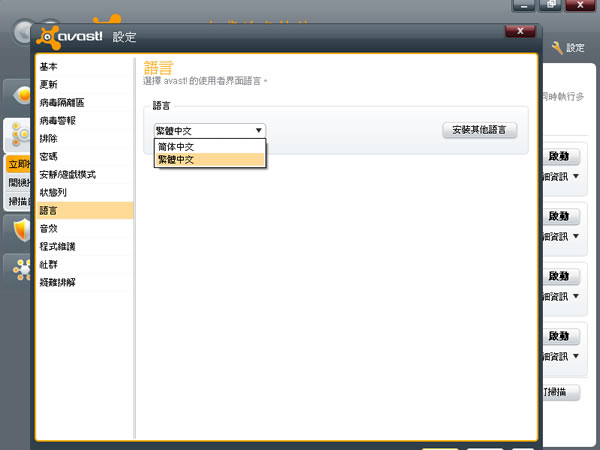Viewport: 600px width, 450px height.
Task: Select the eye icon tab in main sidebar
Action: [x=17, y=95]
